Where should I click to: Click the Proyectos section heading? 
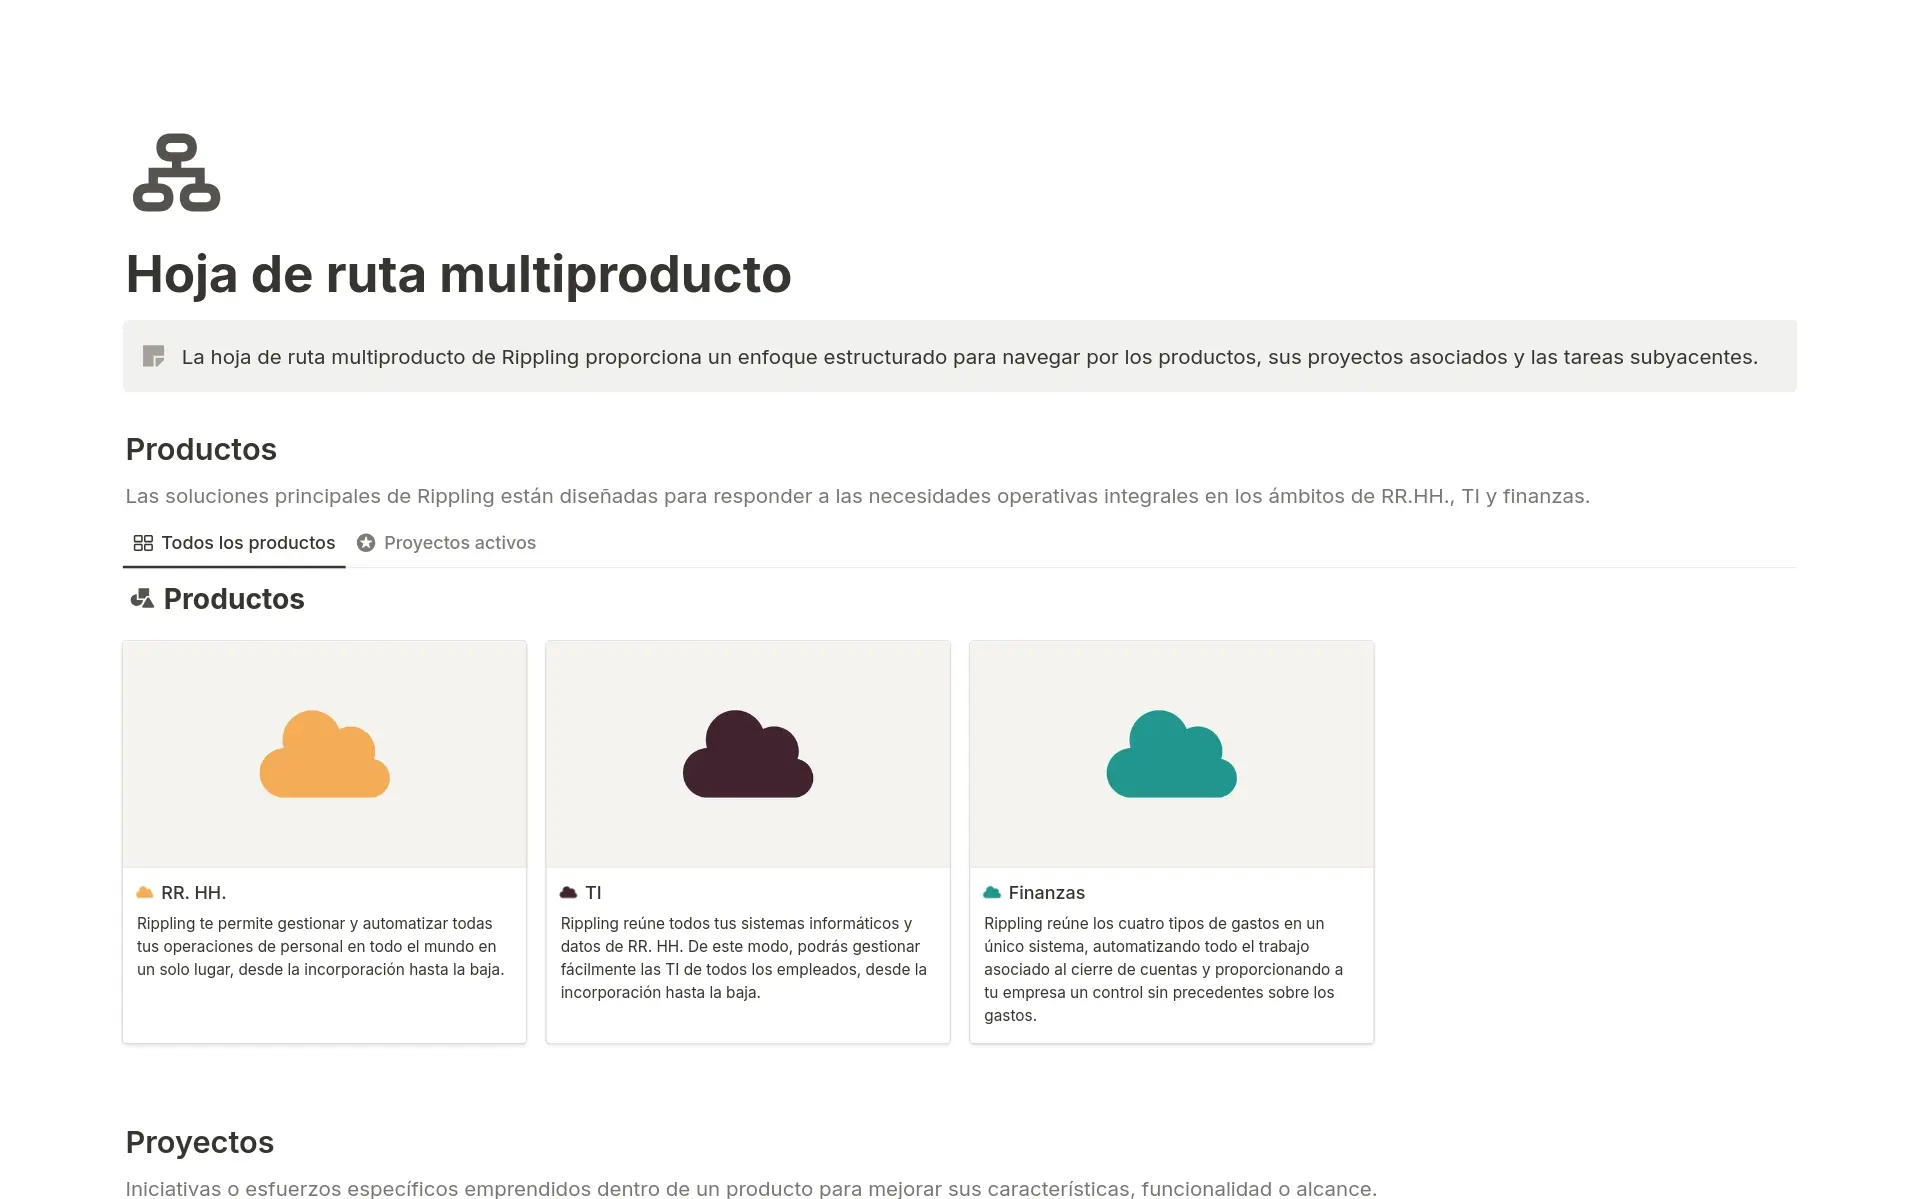tap(199, 1142)
